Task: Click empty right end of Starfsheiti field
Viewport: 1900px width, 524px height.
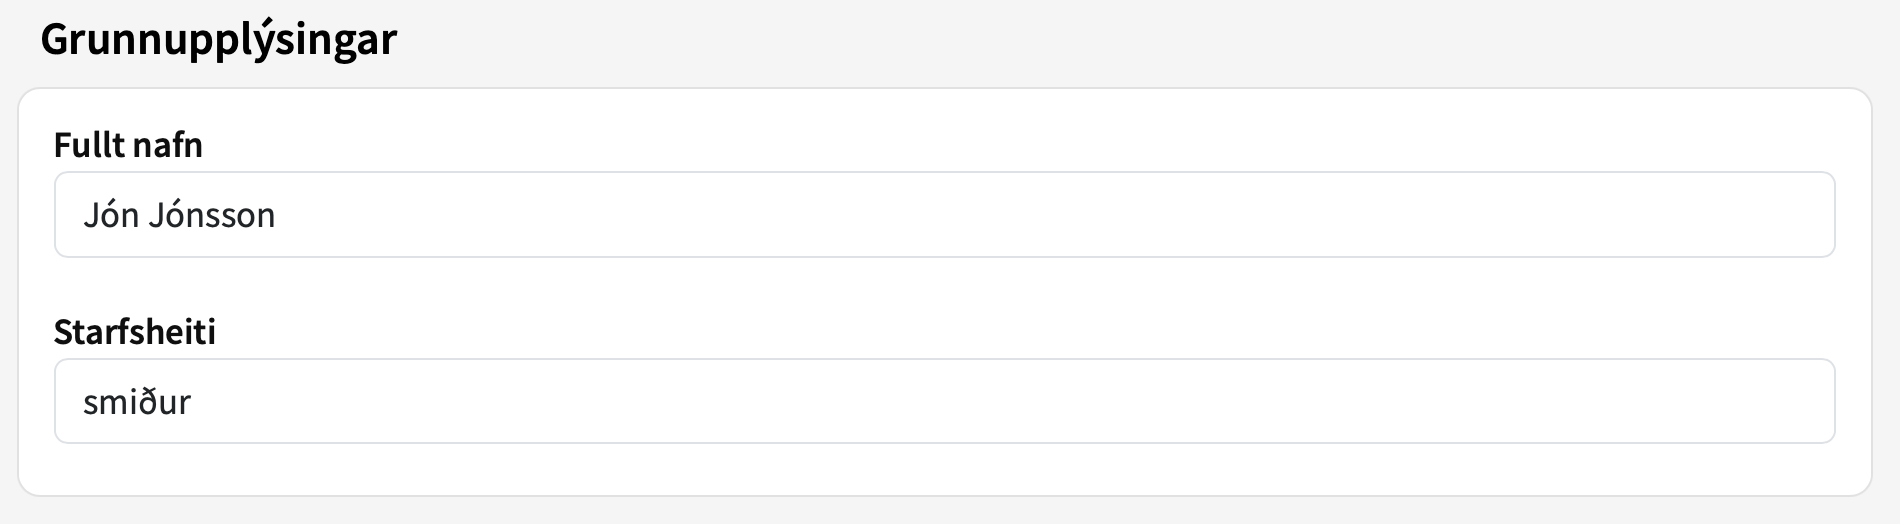Action: tap(1700, 401)
